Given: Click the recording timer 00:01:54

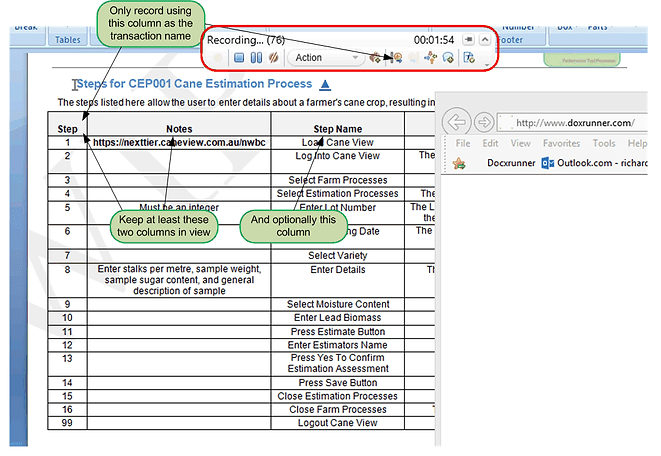Looking at the screenshot, I should point(434,40).
